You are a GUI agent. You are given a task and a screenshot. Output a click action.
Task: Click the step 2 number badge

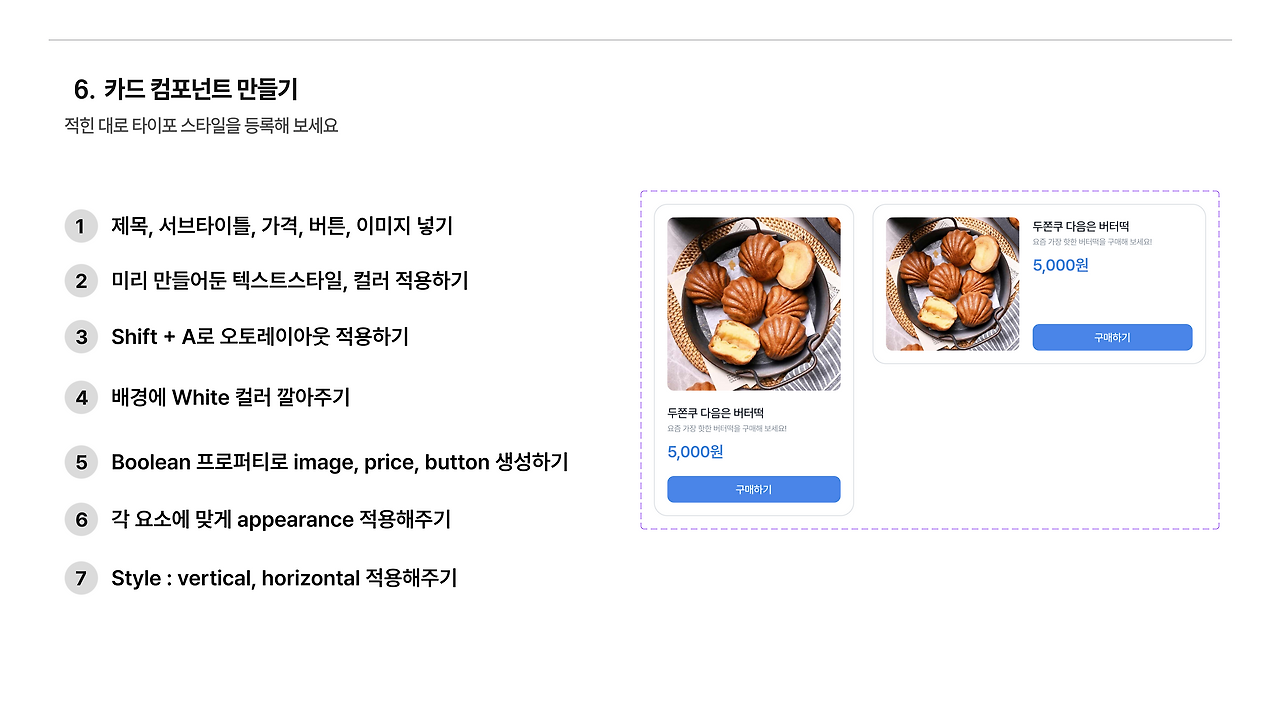coord(81,281)
